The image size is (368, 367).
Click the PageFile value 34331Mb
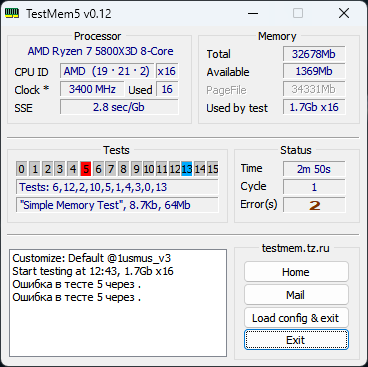point(314,89)
